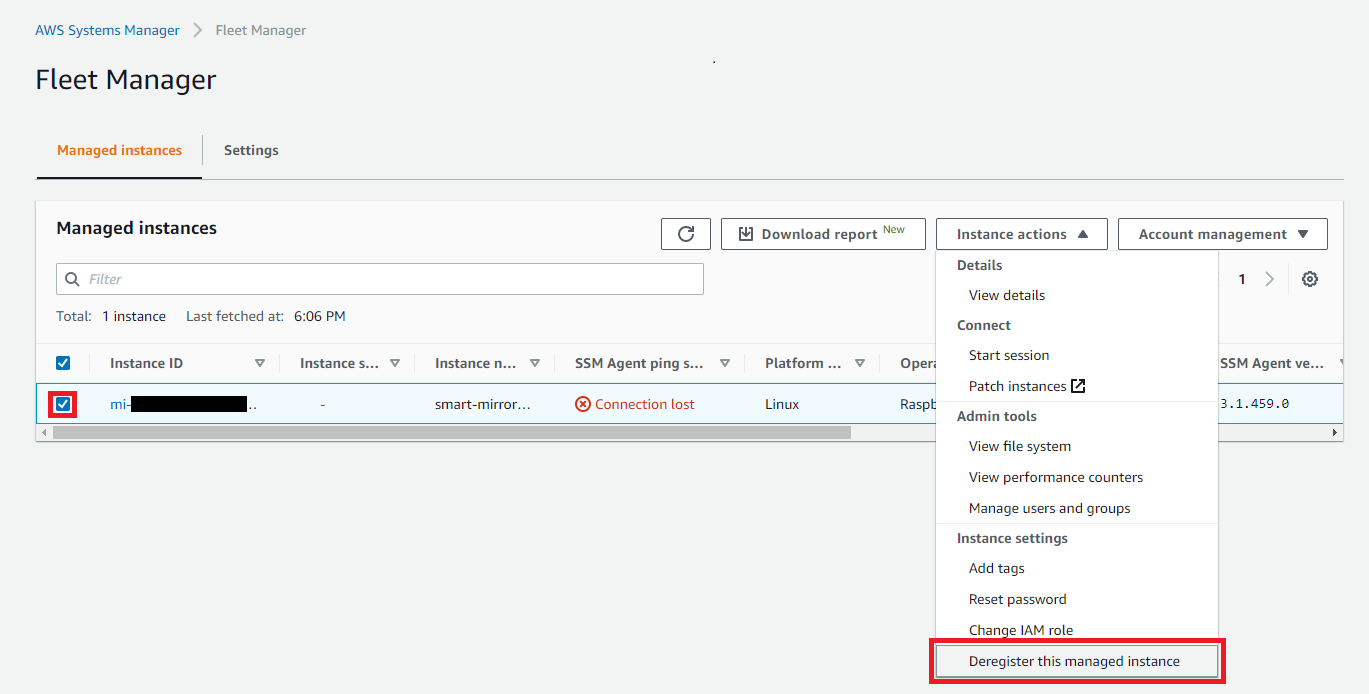Viewport: 1369px width, 694px height.
Task: Click the Instance ID column sort arrow
Action: pos(260,363)
